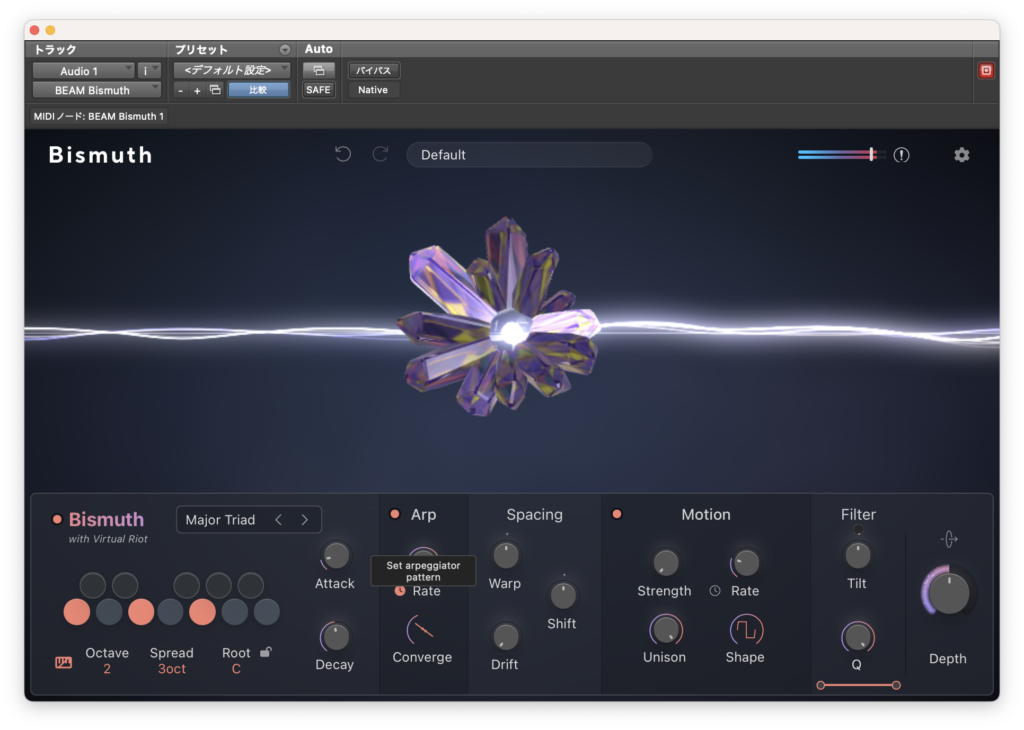Image resolution: width=1024 pixels, height=730 pixels.
Task: Click the left handle of the filter range slider
Action: pos(821,685)
